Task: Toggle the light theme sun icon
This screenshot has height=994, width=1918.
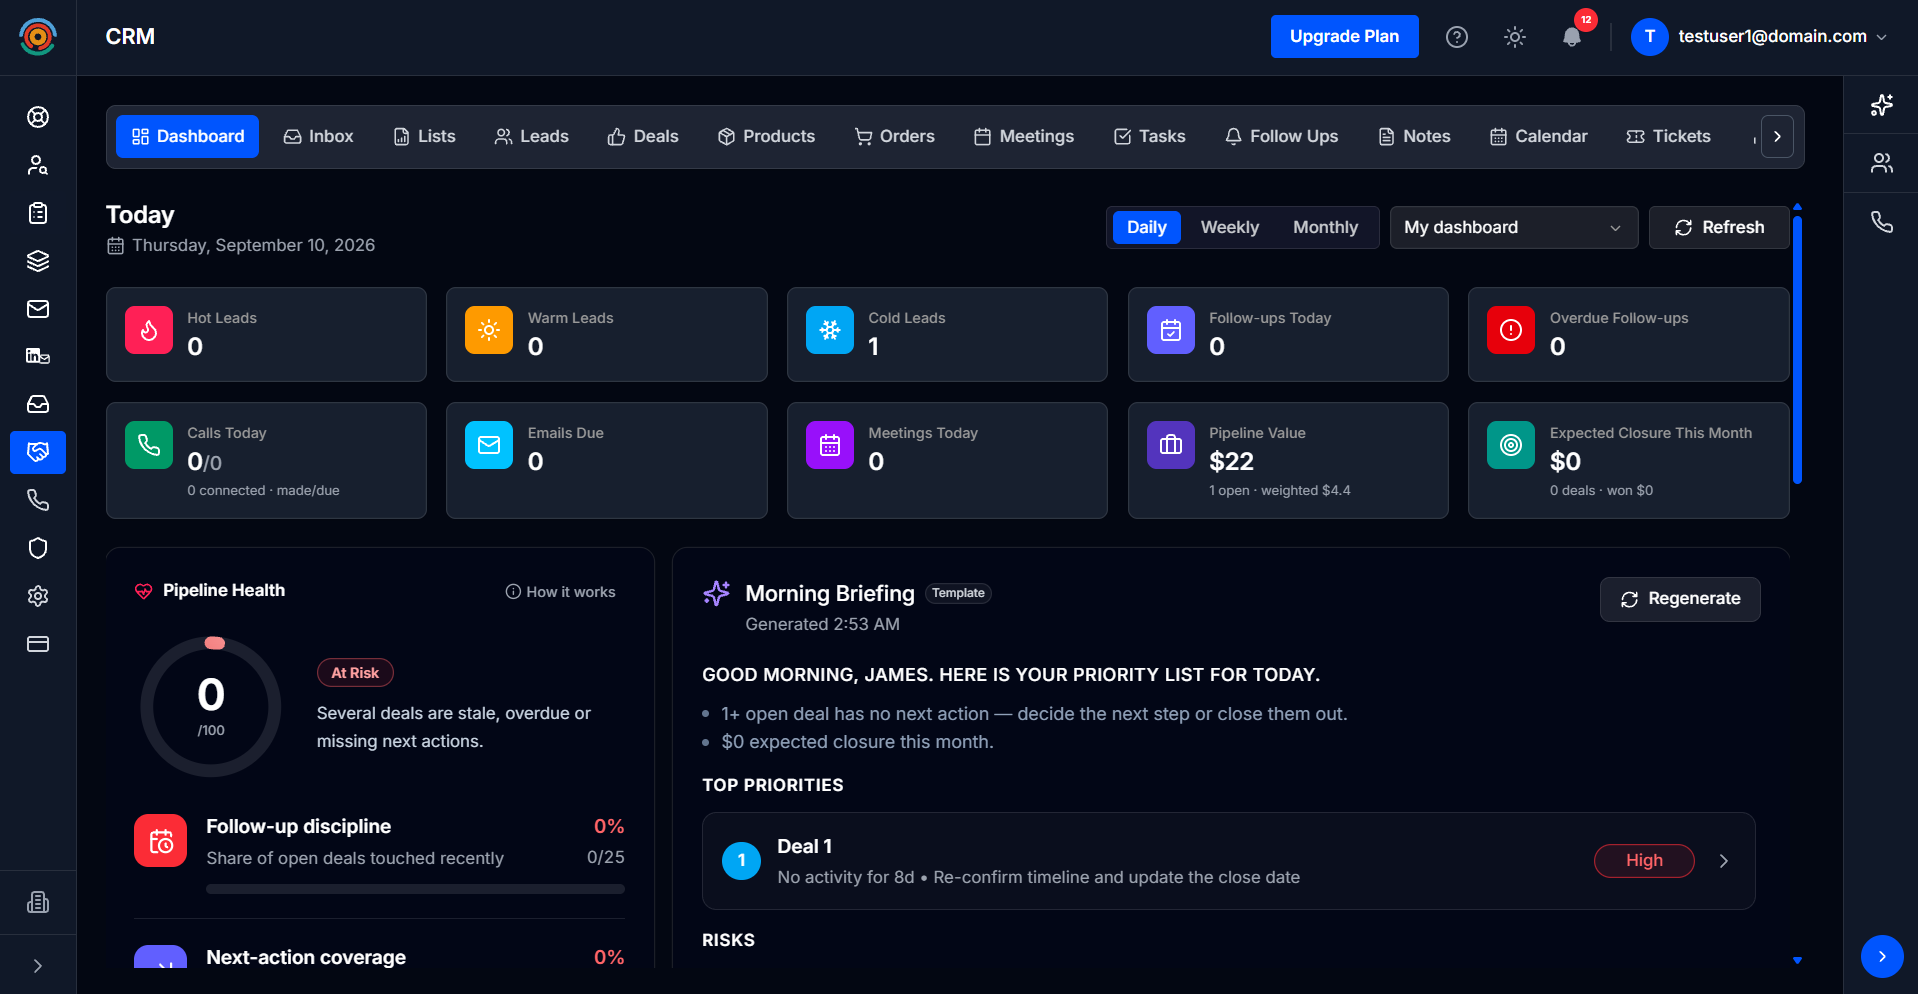Action: coord(1515,37)
